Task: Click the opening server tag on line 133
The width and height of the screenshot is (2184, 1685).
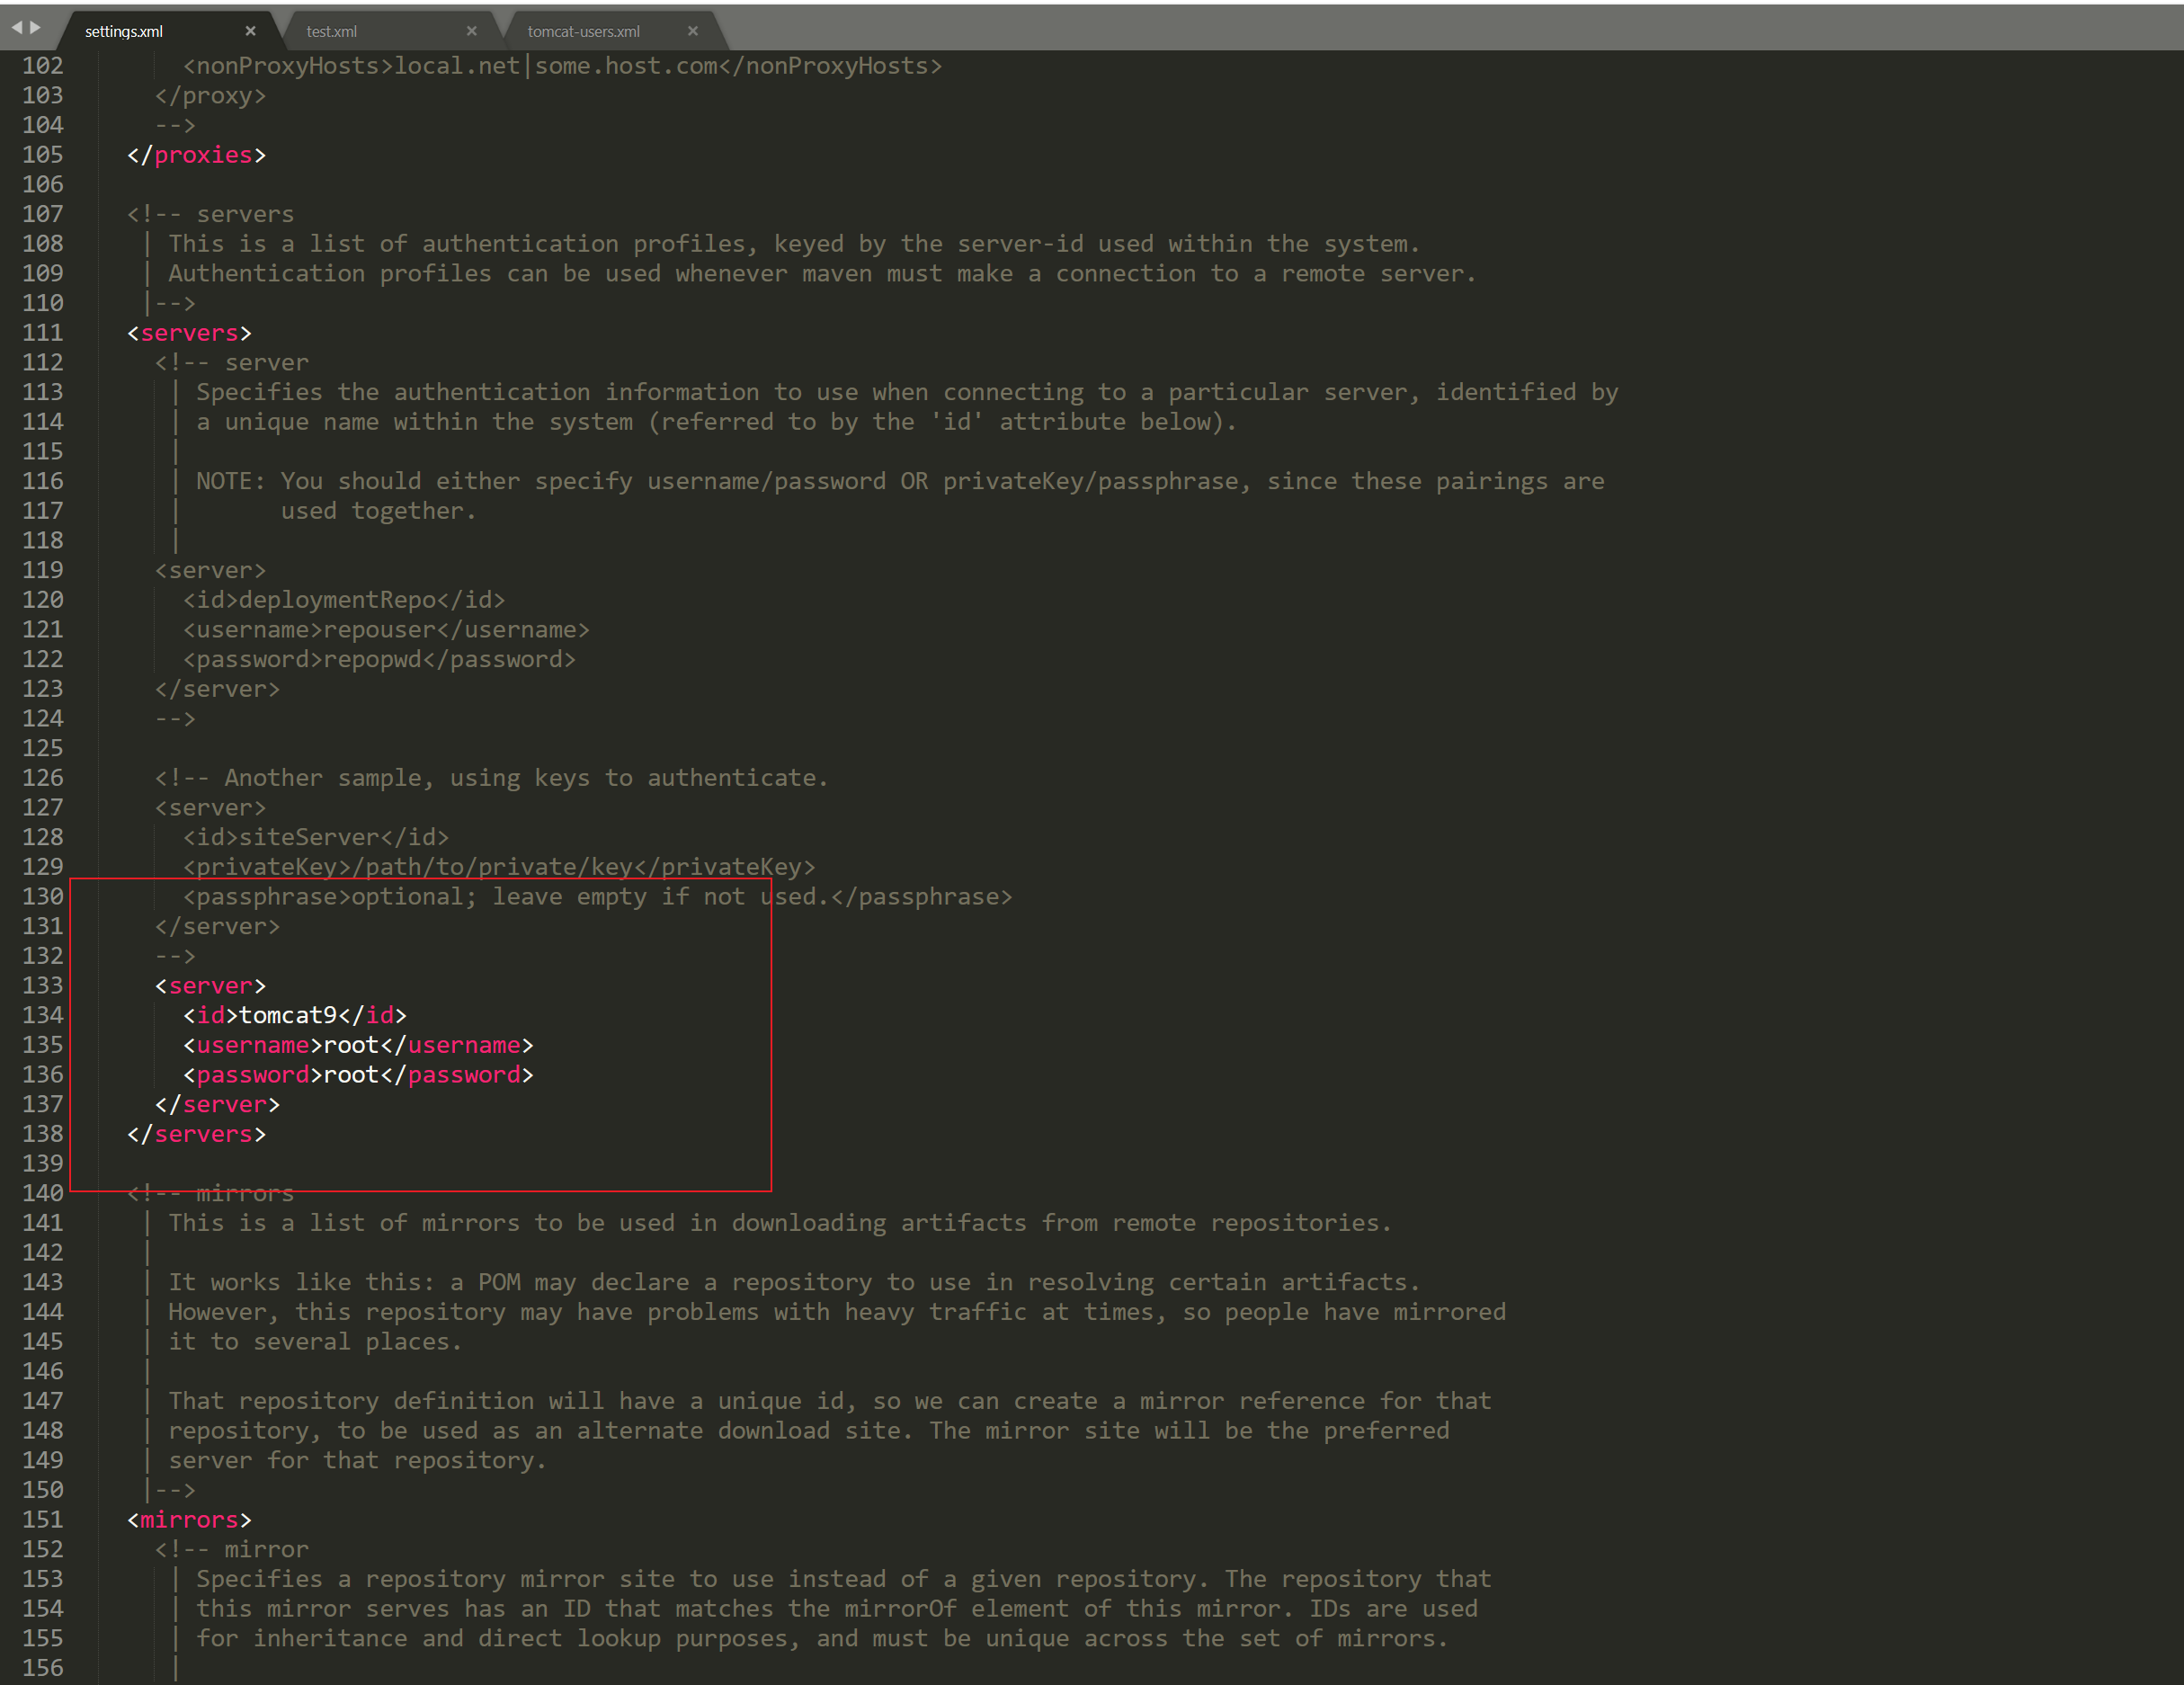Action: 210,985
